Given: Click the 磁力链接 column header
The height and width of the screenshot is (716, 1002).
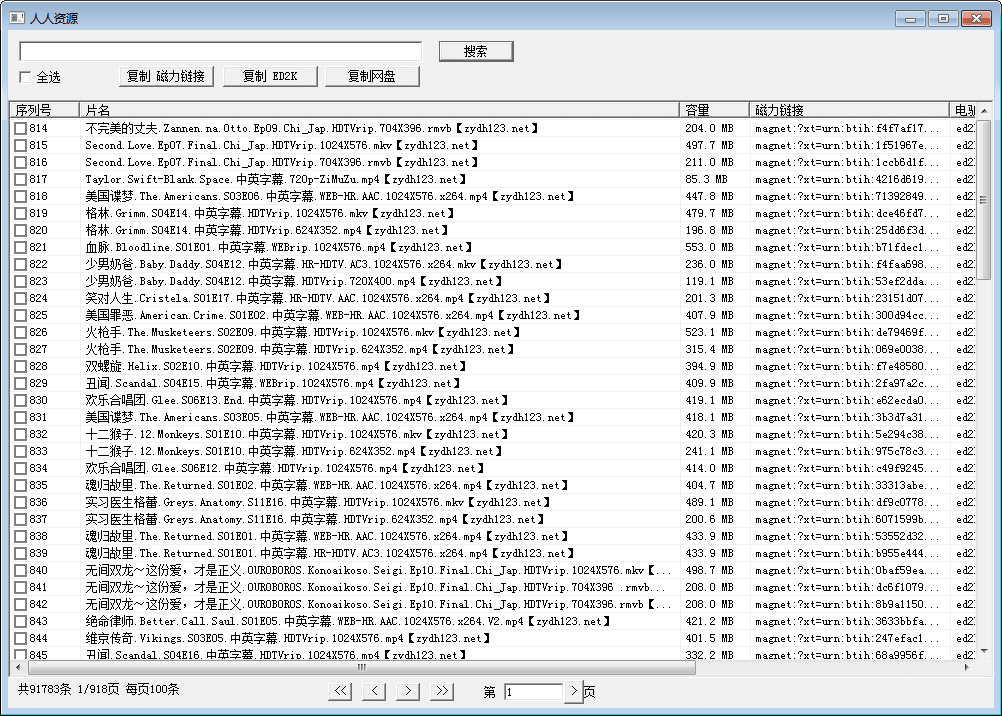Looking at the screenshot, I should 848,110.
